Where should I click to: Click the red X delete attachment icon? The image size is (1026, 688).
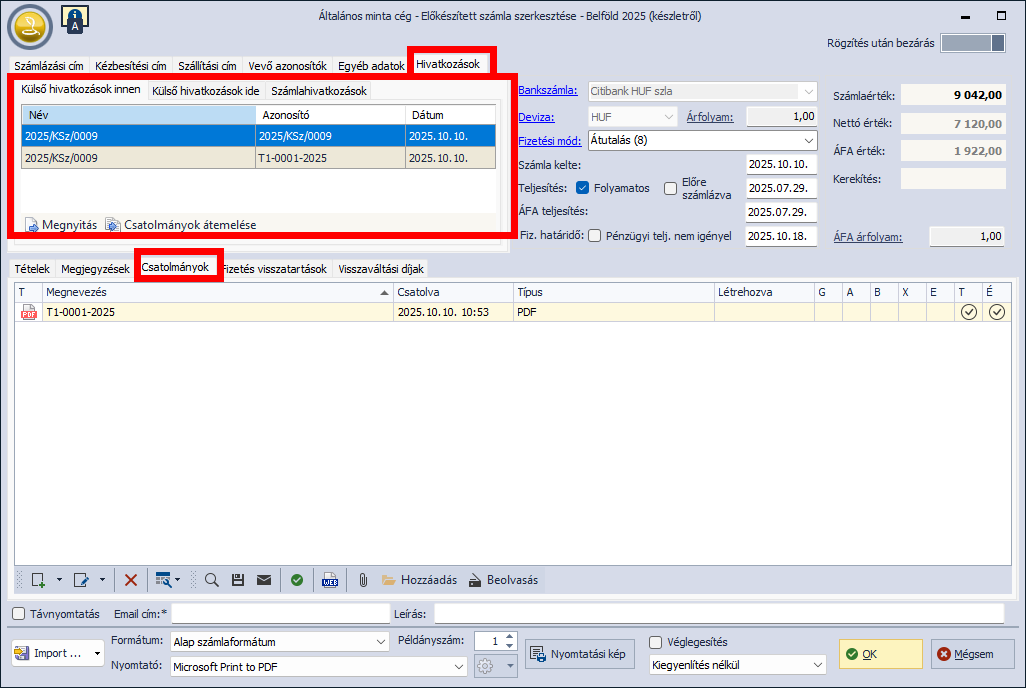click(x=131, y=579)
